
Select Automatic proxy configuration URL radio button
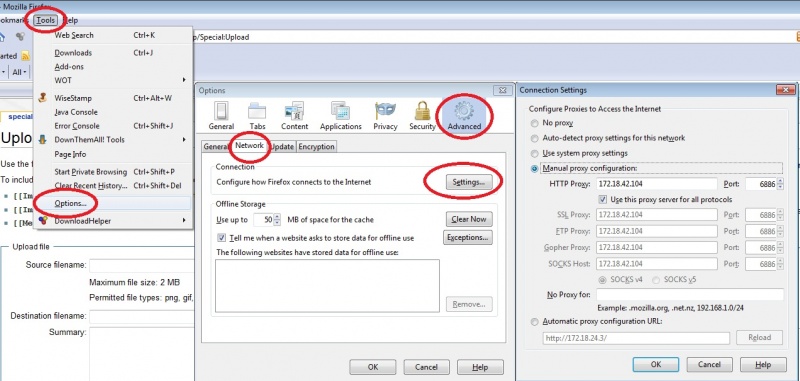click(534, 322)
